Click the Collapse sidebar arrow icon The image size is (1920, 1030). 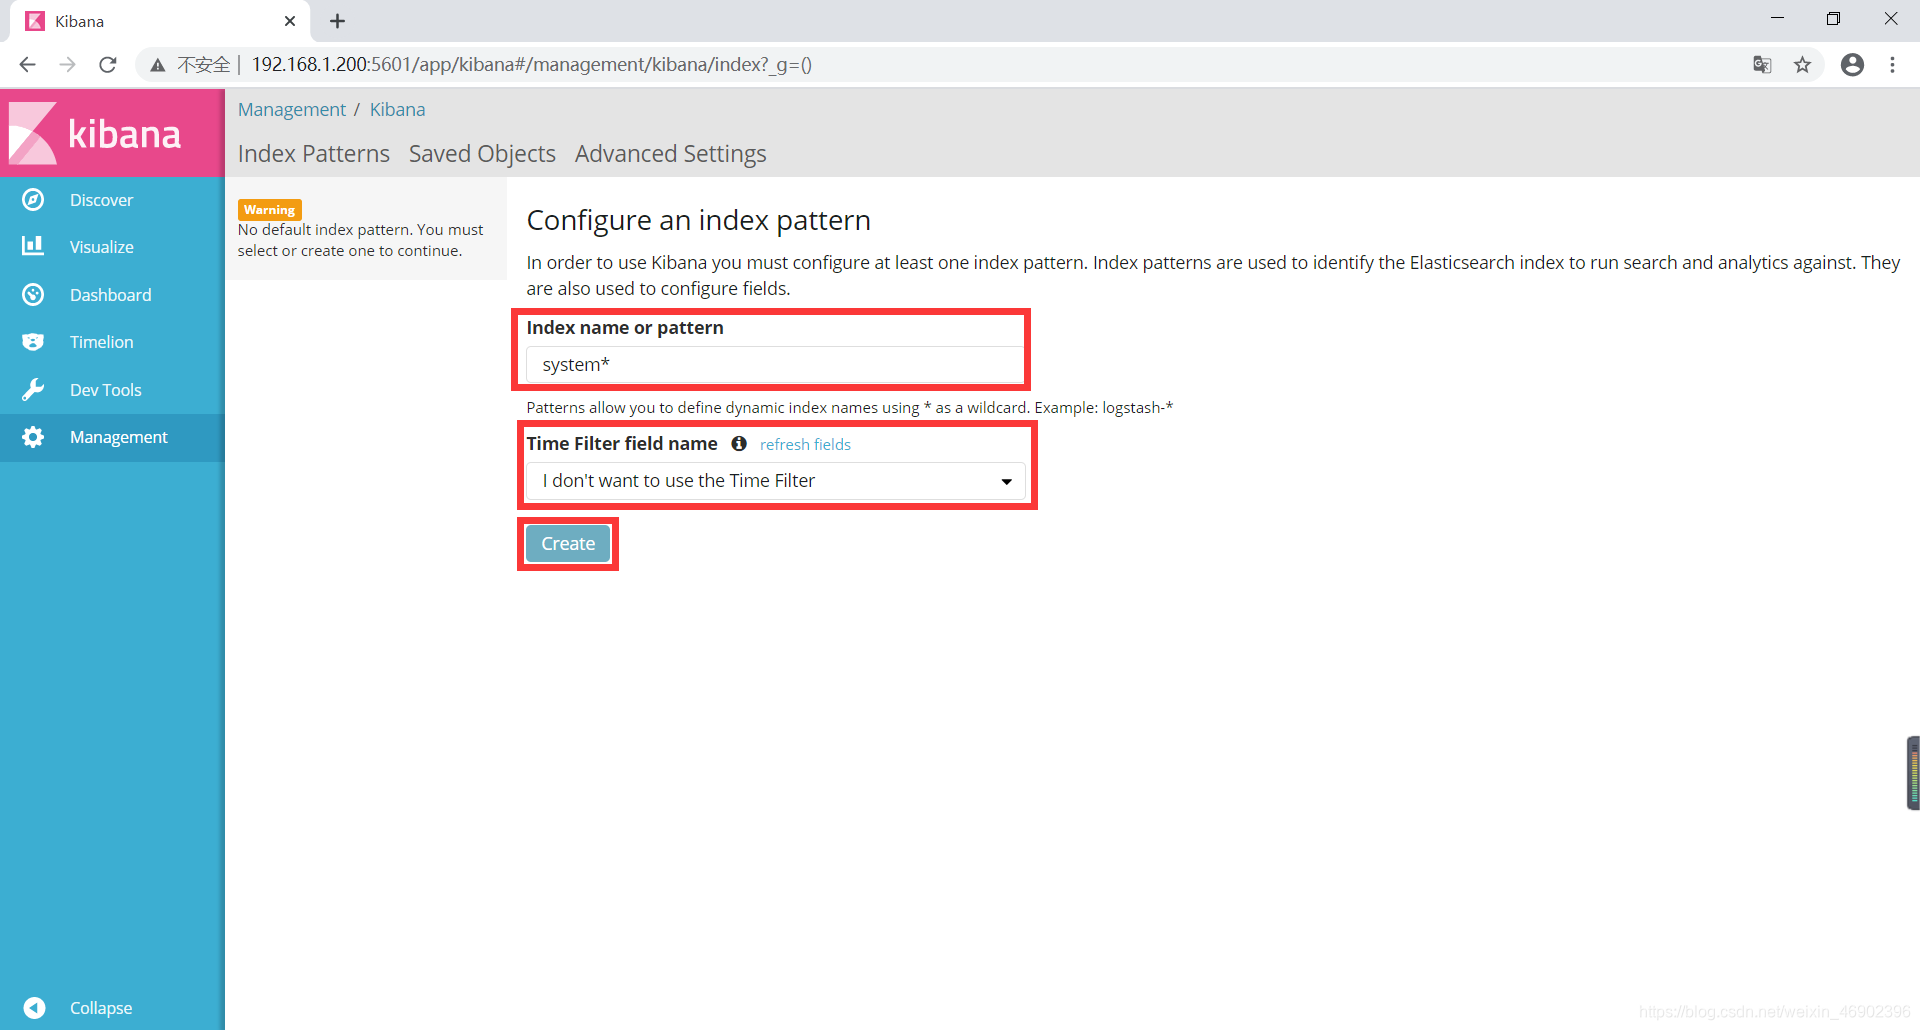tap(34, 1007)
